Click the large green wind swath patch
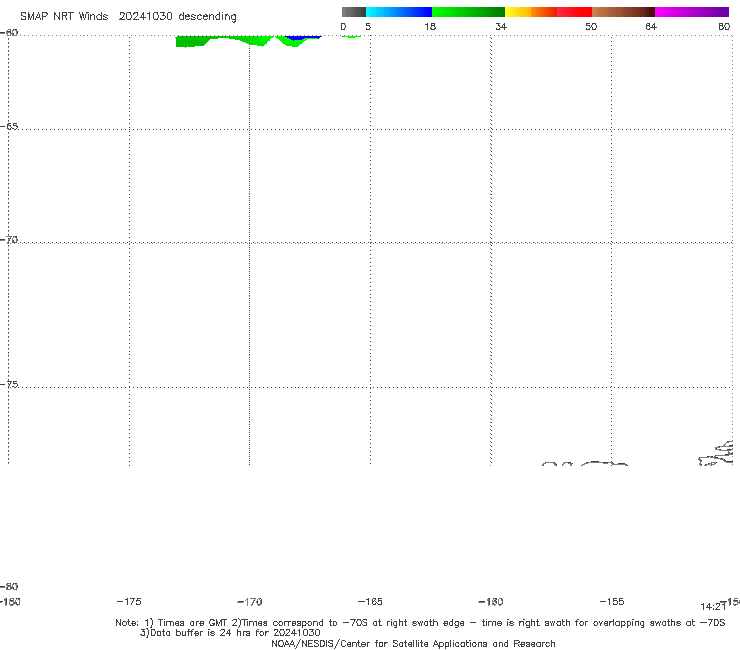 pos(224,41)
